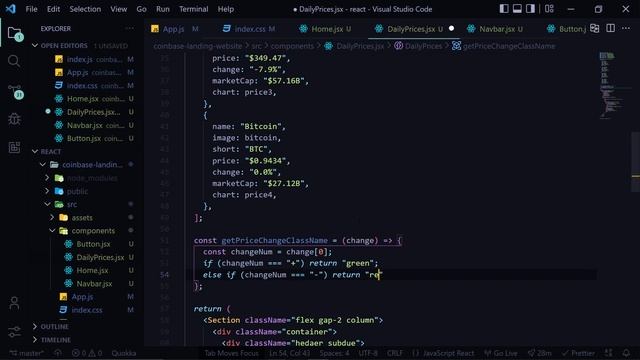Open the Help menu

(226, 9)
